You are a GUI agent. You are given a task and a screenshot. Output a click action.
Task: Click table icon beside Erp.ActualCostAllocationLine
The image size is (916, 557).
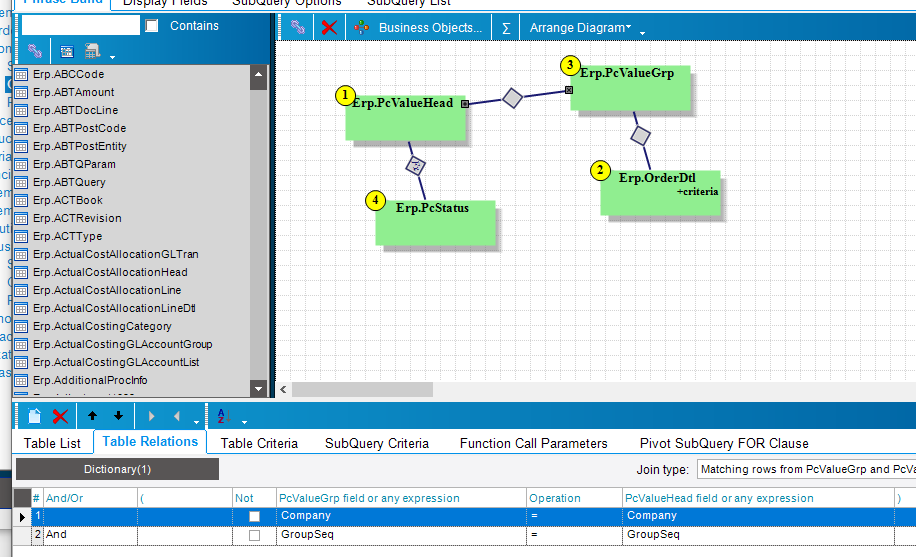(x=21, y=290)
